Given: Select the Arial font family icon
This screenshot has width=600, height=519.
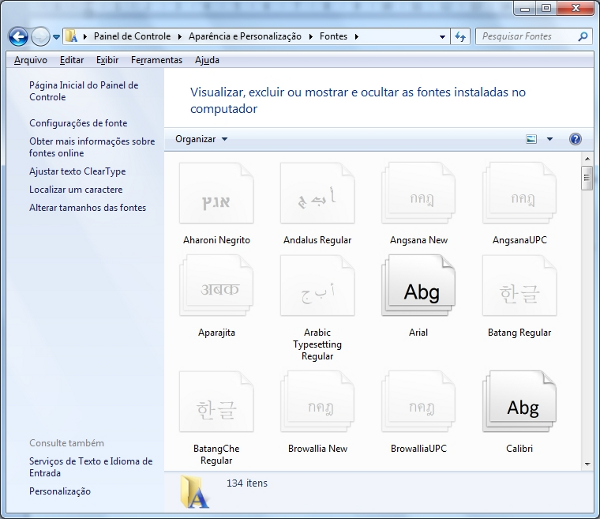Looking at the screenshot, I should pyautogui.click(x=418, y=286).
